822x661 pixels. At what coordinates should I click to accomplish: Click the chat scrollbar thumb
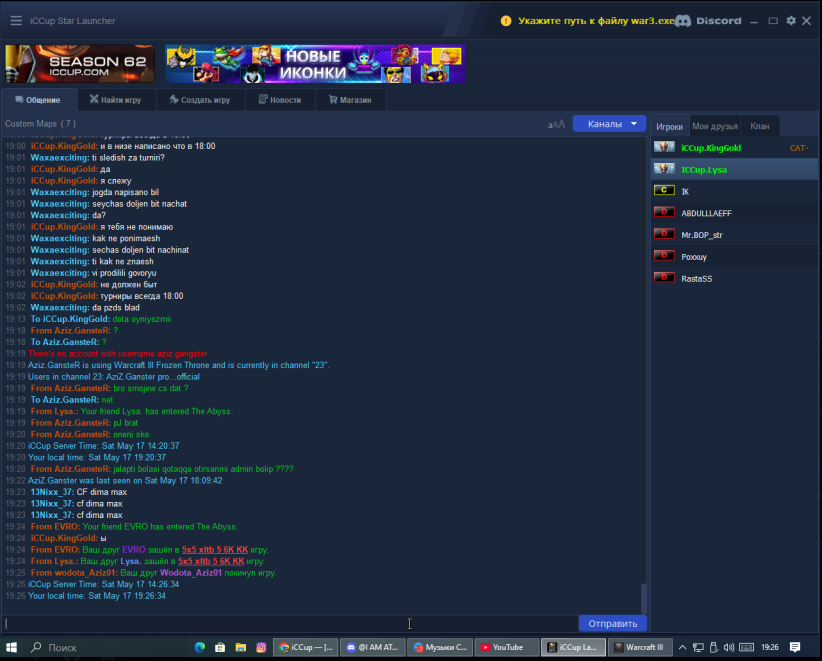tap(643, 598)
